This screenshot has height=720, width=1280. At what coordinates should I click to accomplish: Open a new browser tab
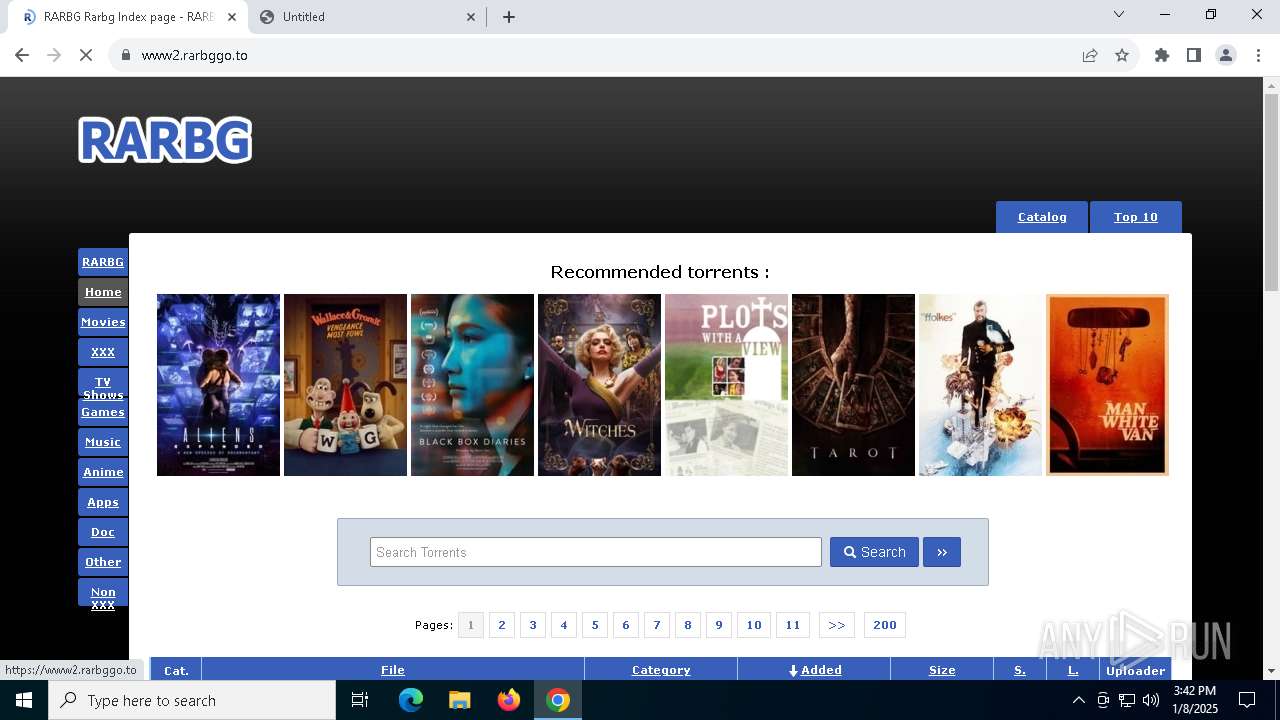coord(509,17)
